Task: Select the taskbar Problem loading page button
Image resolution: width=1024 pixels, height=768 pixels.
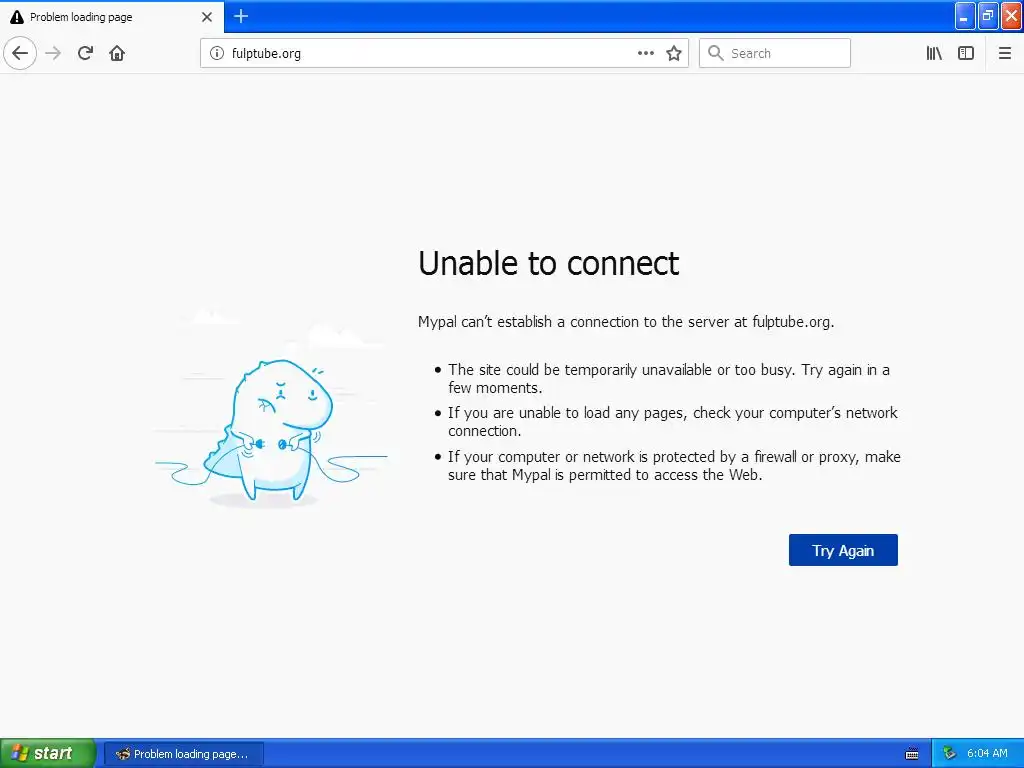Action: tap(184, 754)
